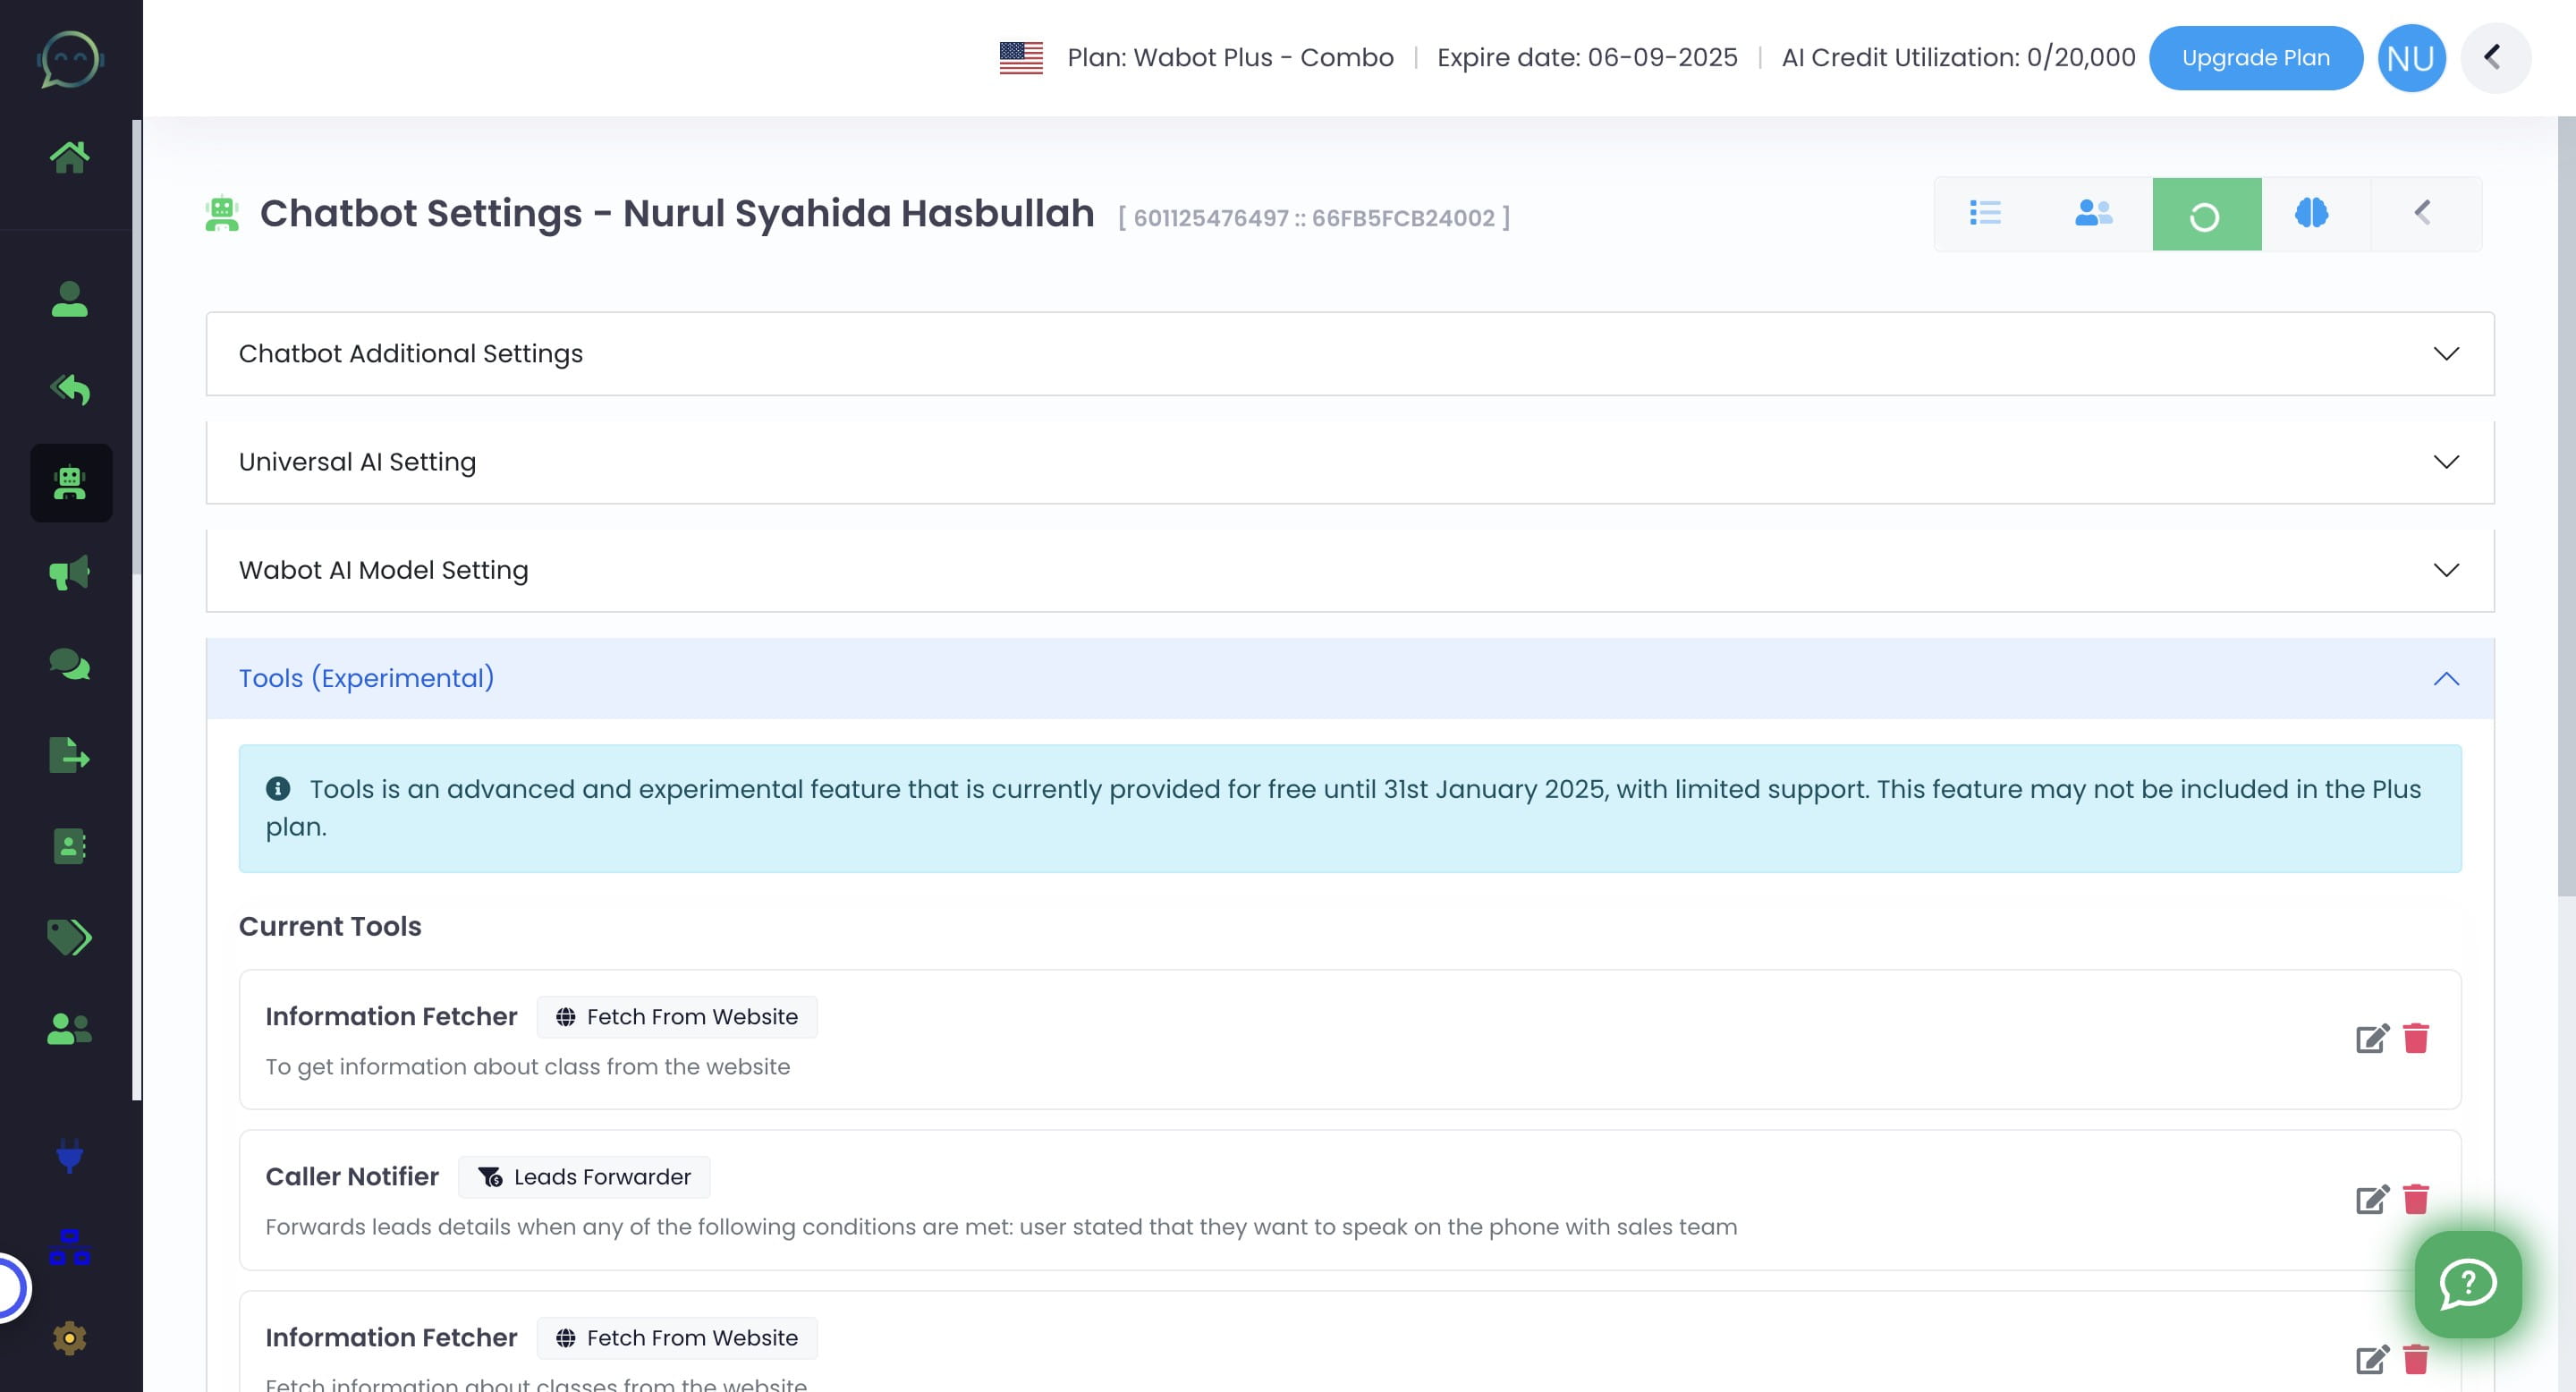Expand the Universal AI Setting section
This screenshot has width=2576, height=1392.
coord(2447,461)
